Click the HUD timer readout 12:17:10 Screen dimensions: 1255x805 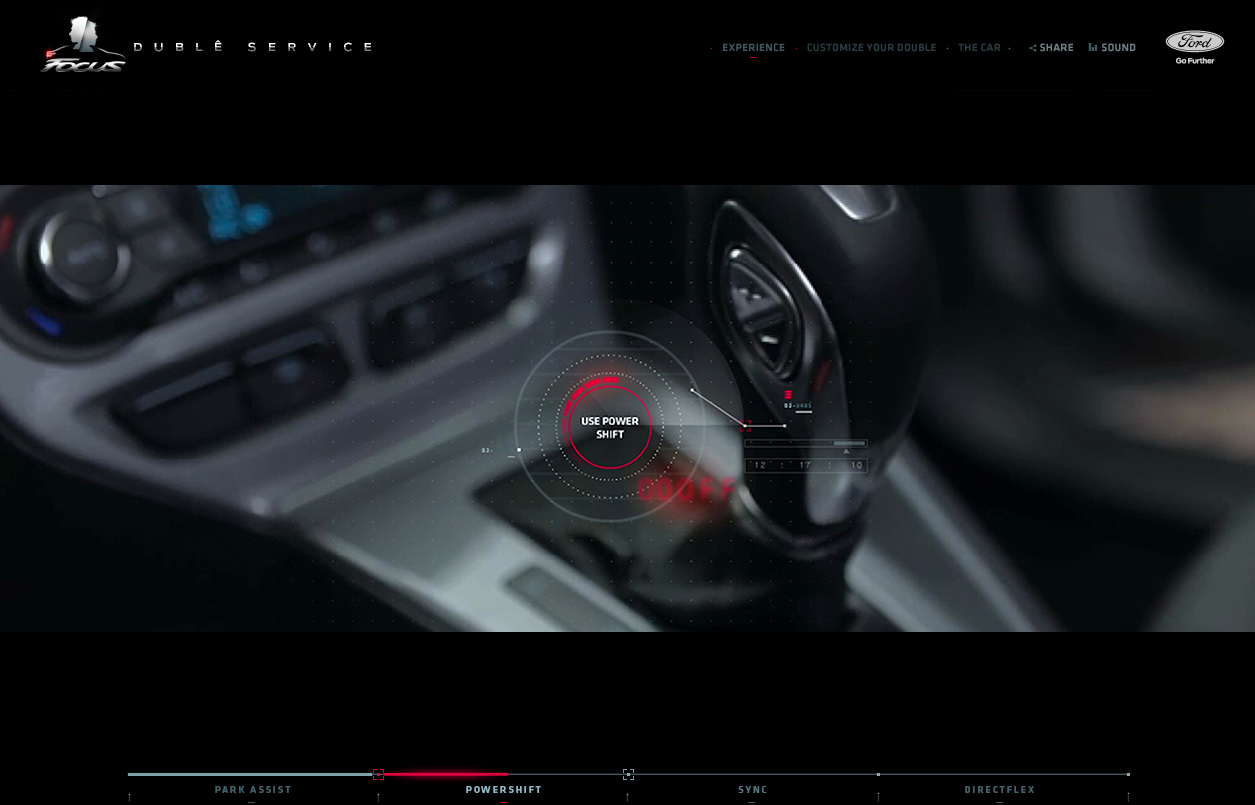[807, 465]
